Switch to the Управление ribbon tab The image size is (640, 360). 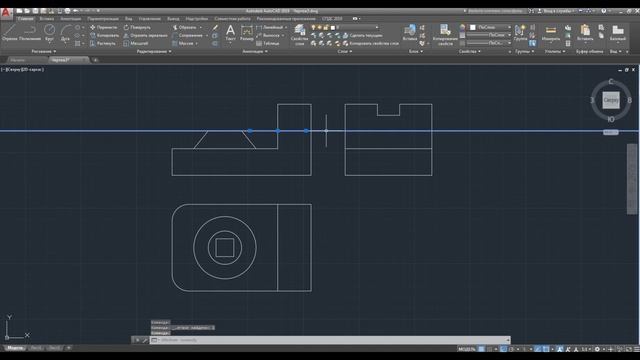coord(149,19)
